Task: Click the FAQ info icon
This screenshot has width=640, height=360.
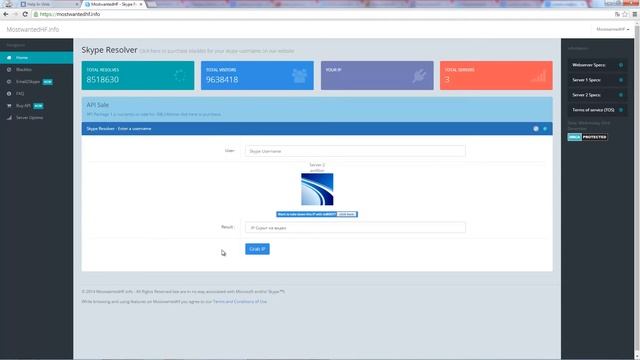Action: [x=9, y=93]
